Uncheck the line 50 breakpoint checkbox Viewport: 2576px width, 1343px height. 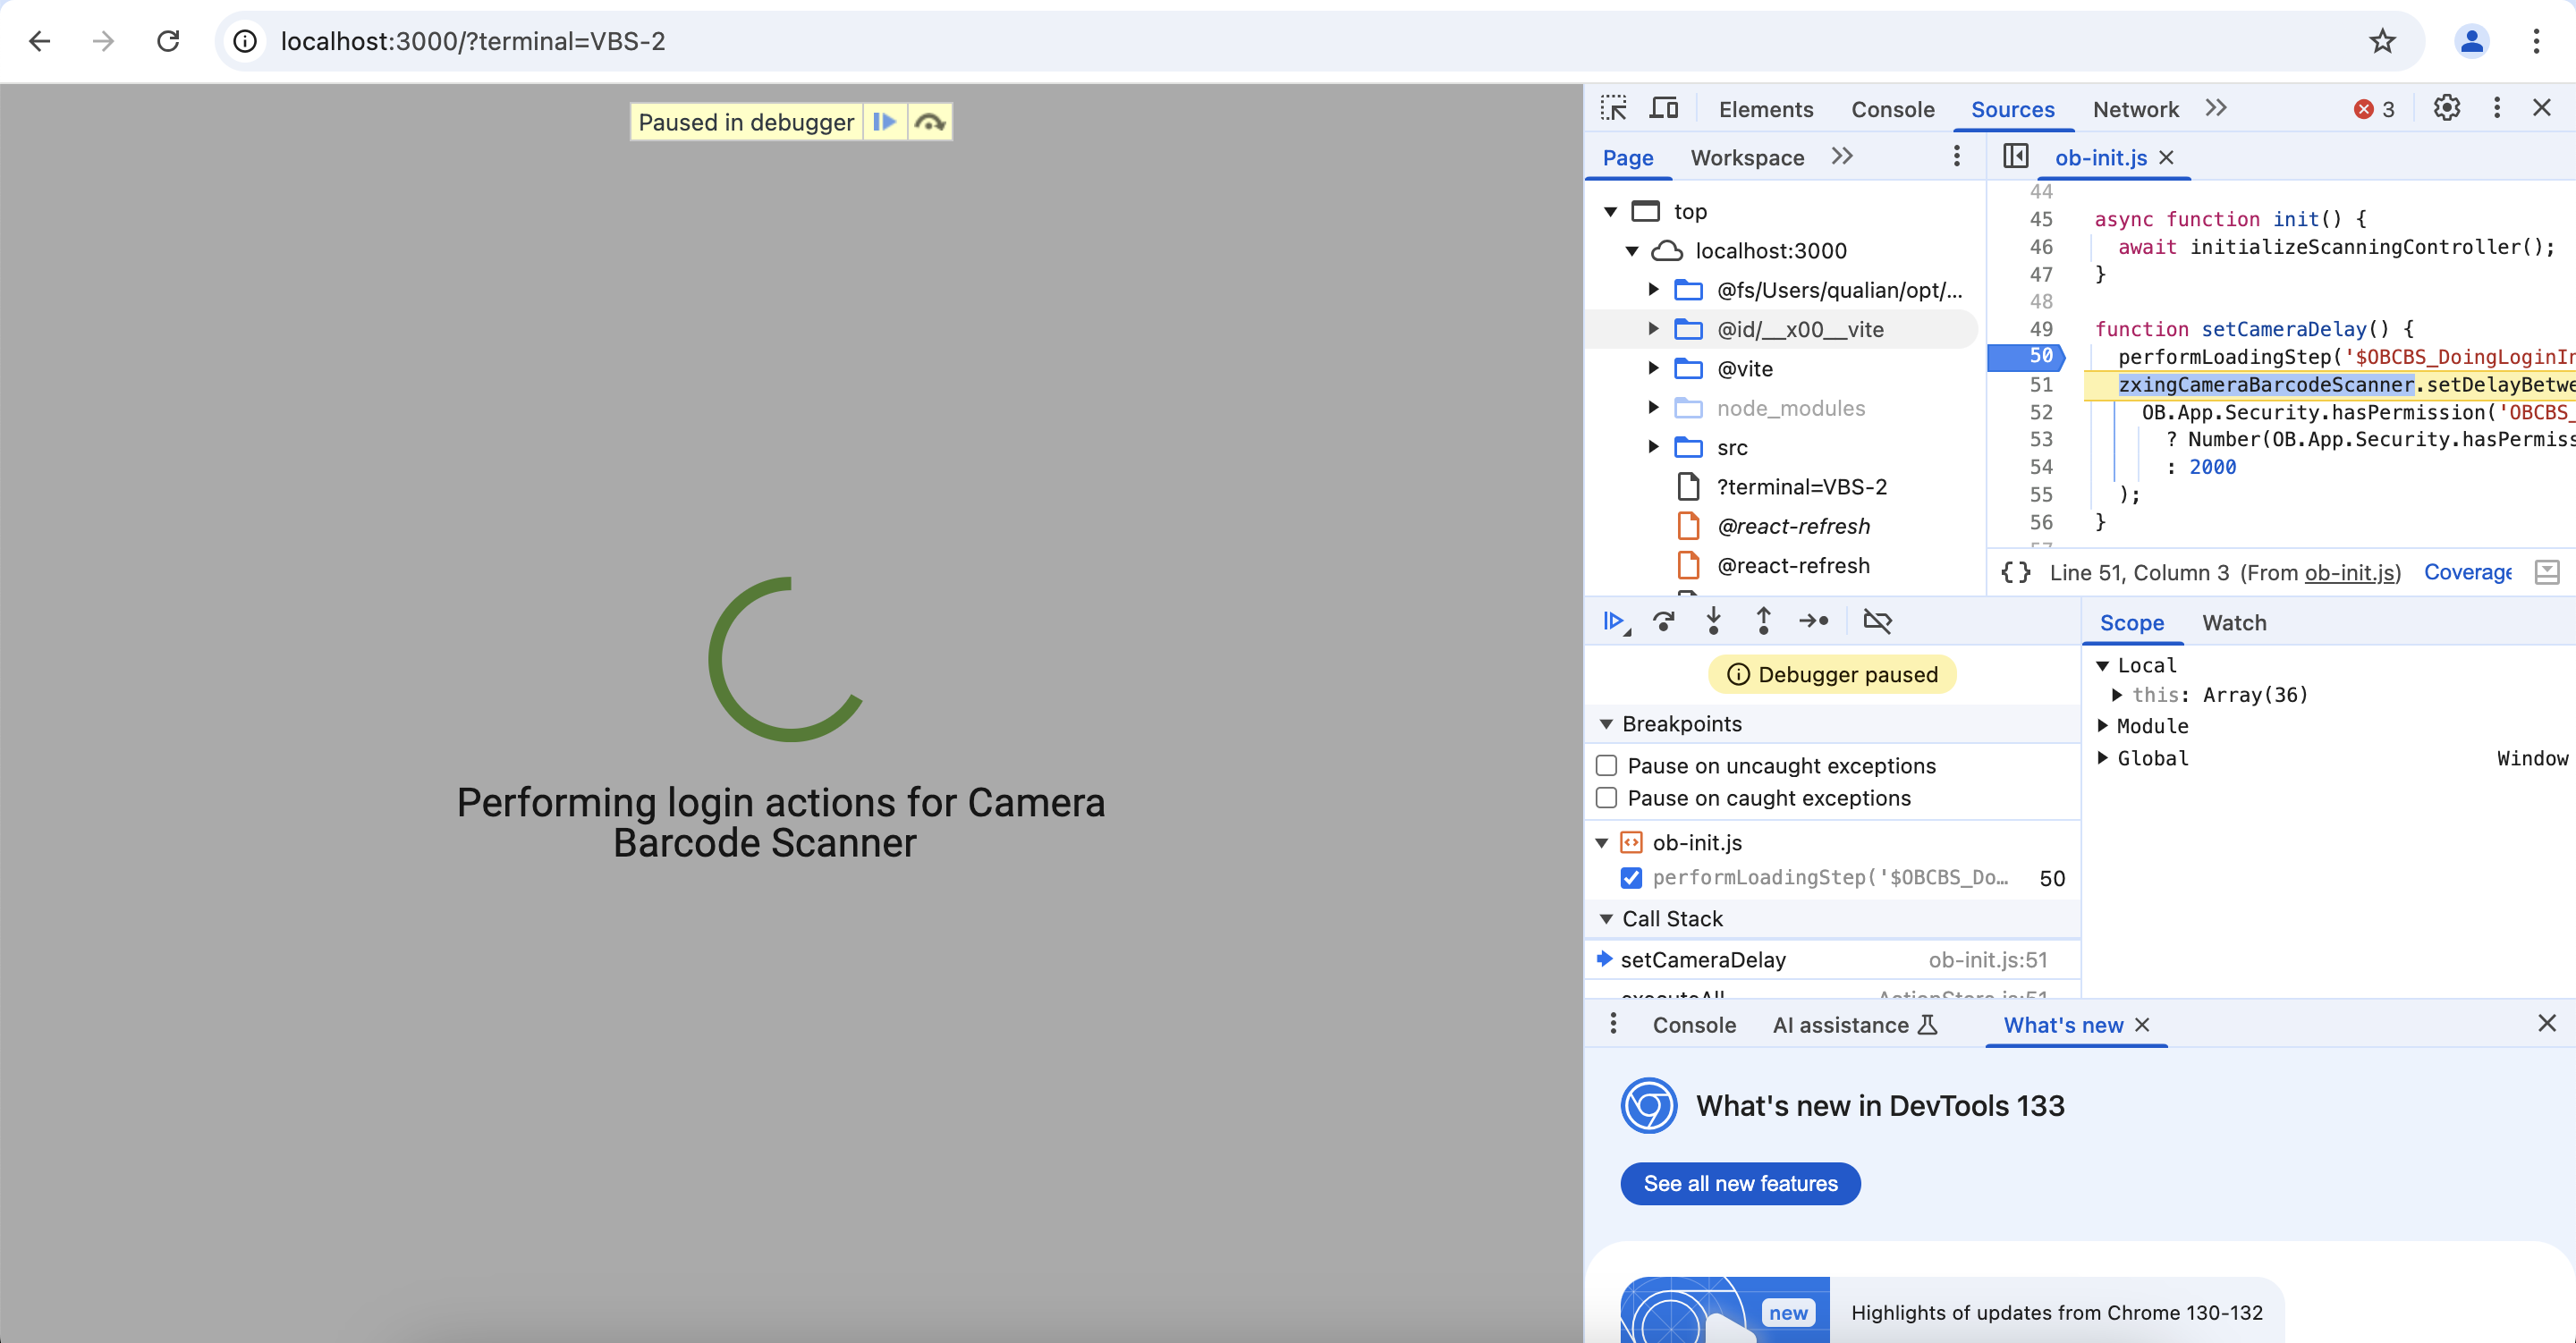click(1631, 877)
